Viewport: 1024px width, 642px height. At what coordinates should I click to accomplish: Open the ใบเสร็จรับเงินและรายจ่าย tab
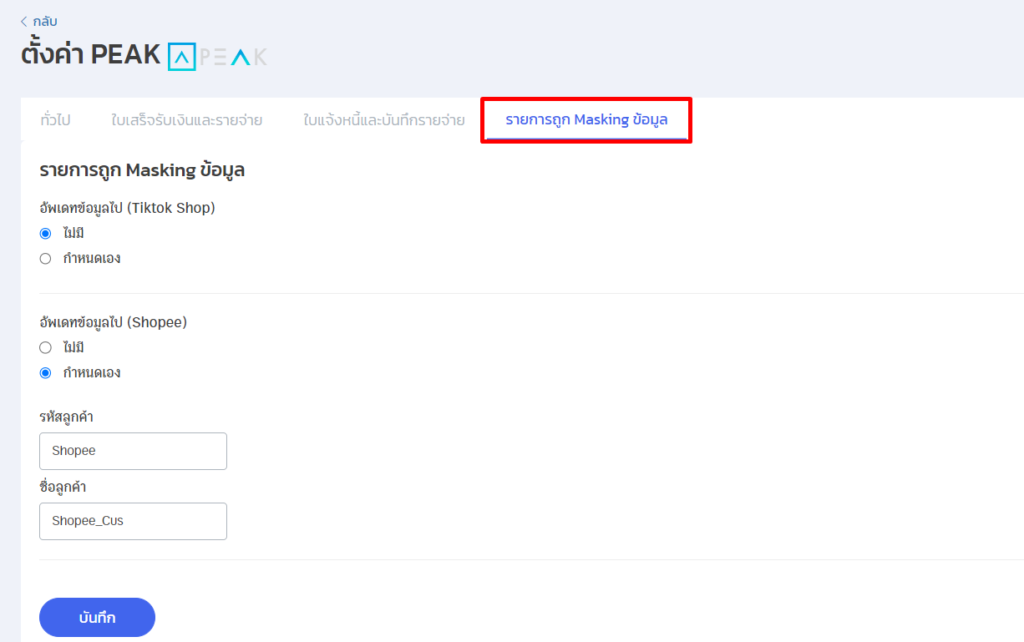tap(187, 121)
